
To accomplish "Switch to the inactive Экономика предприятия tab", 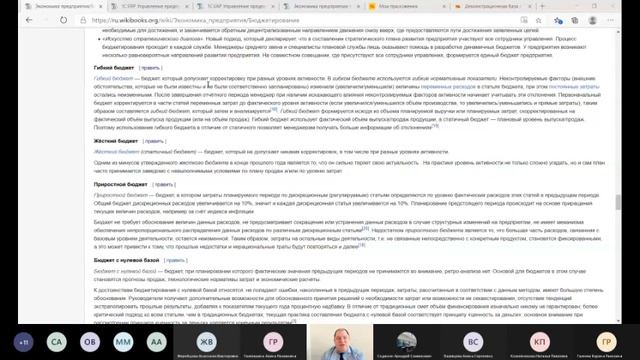I will (321, 6).
